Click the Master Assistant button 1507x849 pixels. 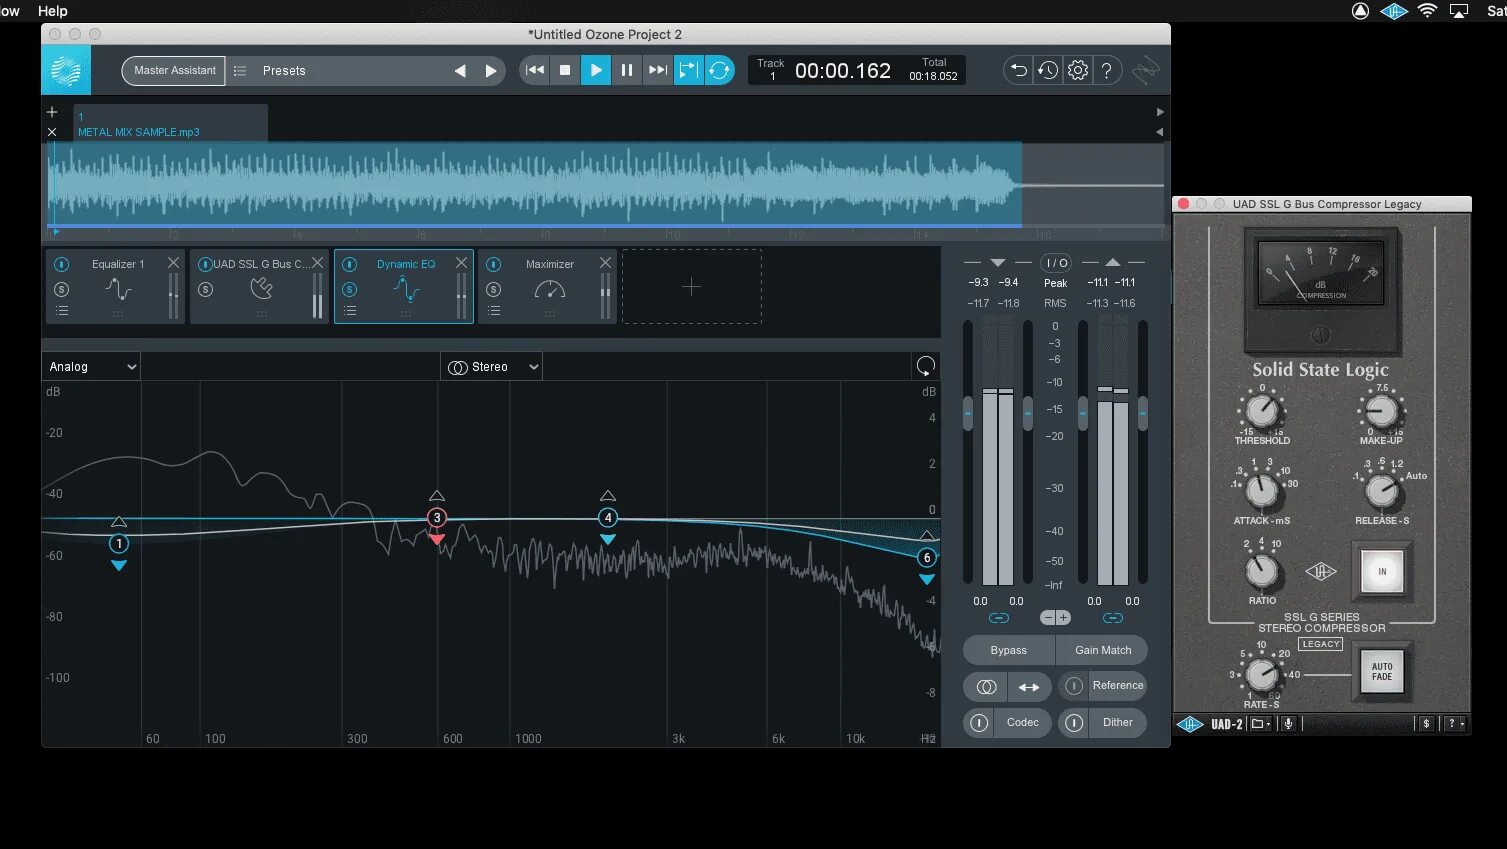[x=174, y=71]
